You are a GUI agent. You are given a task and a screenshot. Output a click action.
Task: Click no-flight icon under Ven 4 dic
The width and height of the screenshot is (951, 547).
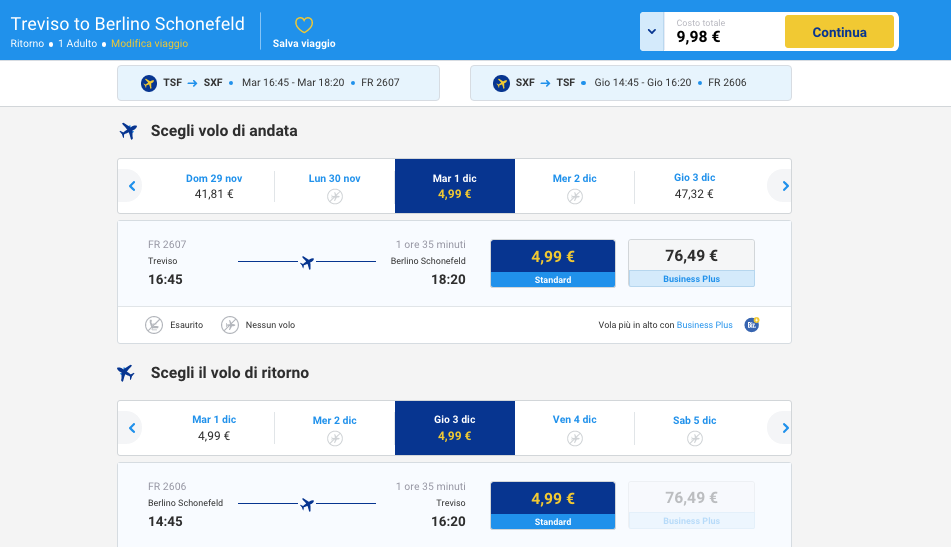coord(574,438)
